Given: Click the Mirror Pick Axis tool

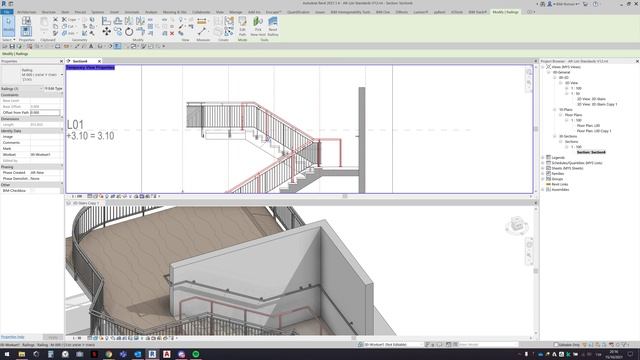Looking at the screenshot, I should 129,20.
